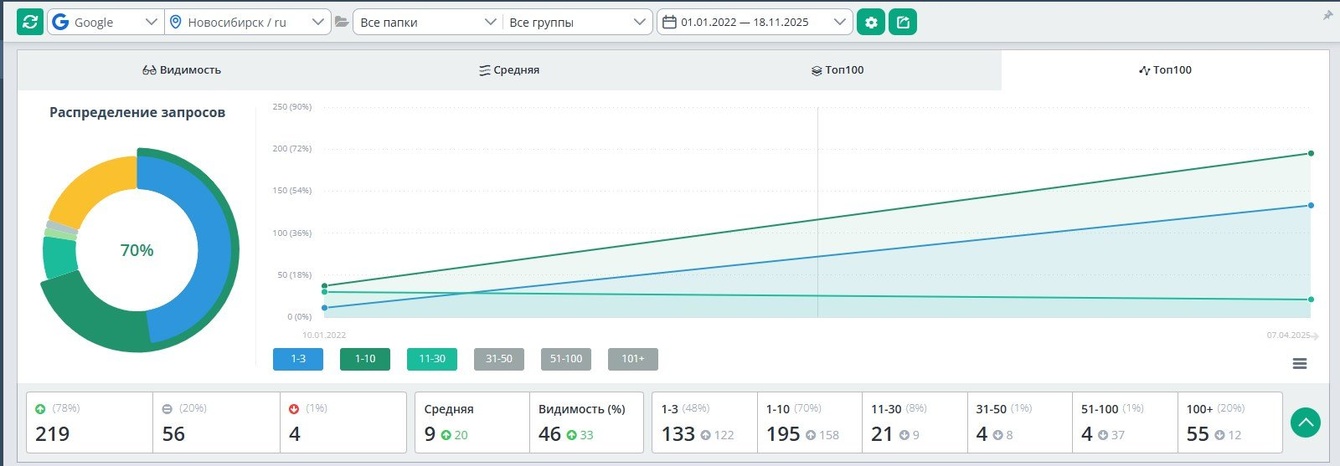Click the folder icon before Все папки
The image size is (1340, 466).
pyautogui.click(x=342, y=22)
